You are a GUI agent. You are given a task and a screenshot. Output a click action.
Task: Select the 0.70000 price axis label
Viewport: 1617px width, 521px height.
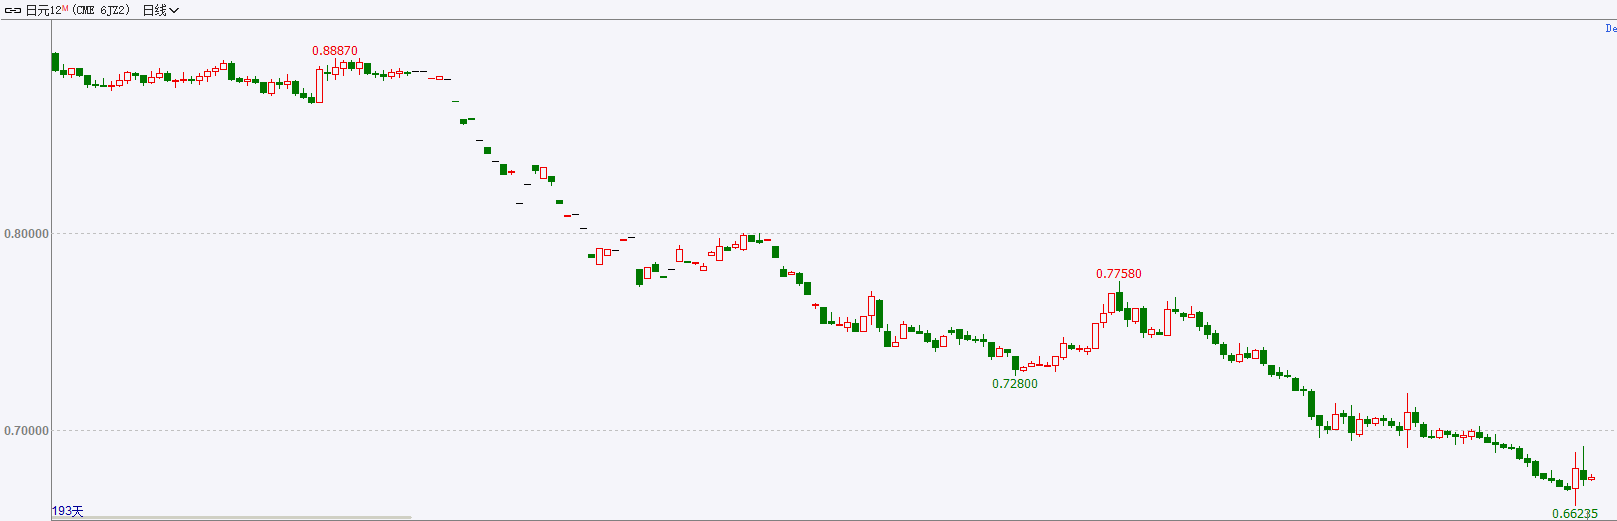pyautogui.click(x=26, y=431)
